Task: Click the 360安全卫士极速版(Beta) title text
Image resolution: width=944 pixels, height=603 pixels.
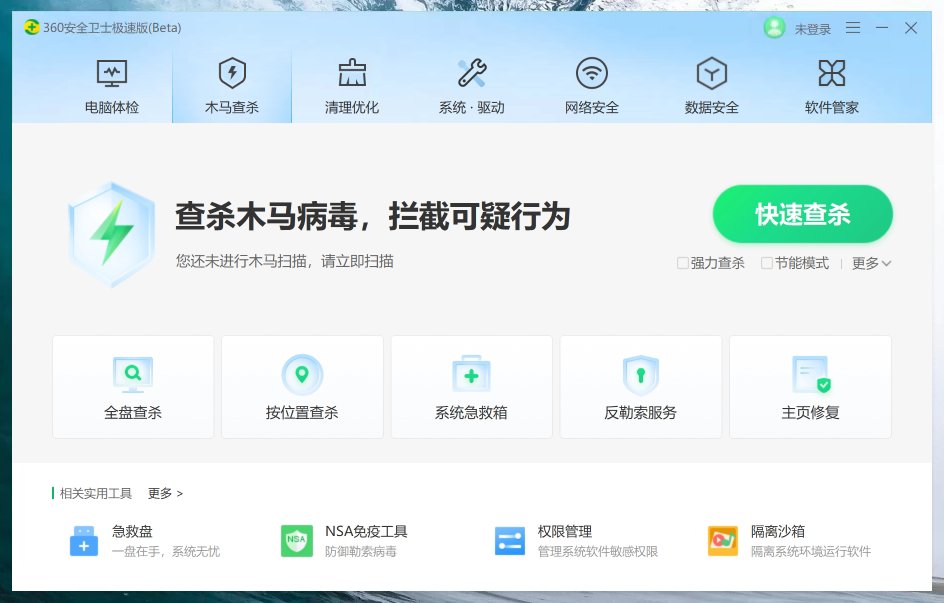Action: (x=112, y=28)
